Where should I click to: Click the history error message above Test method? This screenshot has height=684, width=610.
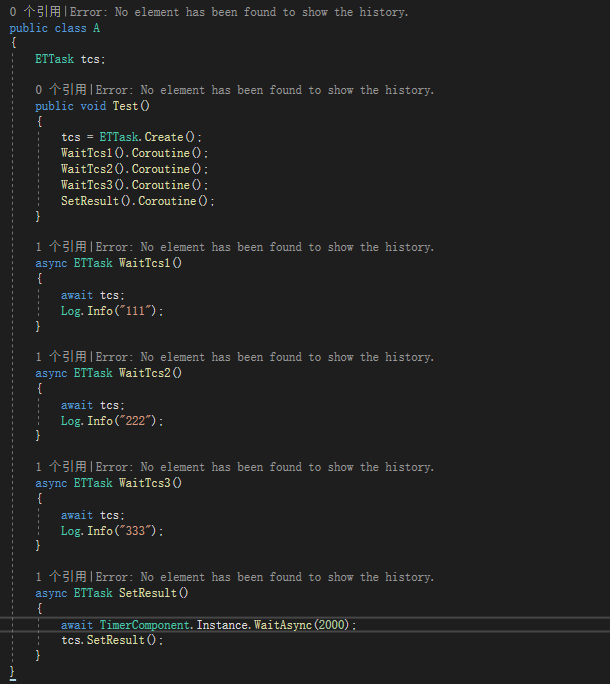(x=265, y=90)
